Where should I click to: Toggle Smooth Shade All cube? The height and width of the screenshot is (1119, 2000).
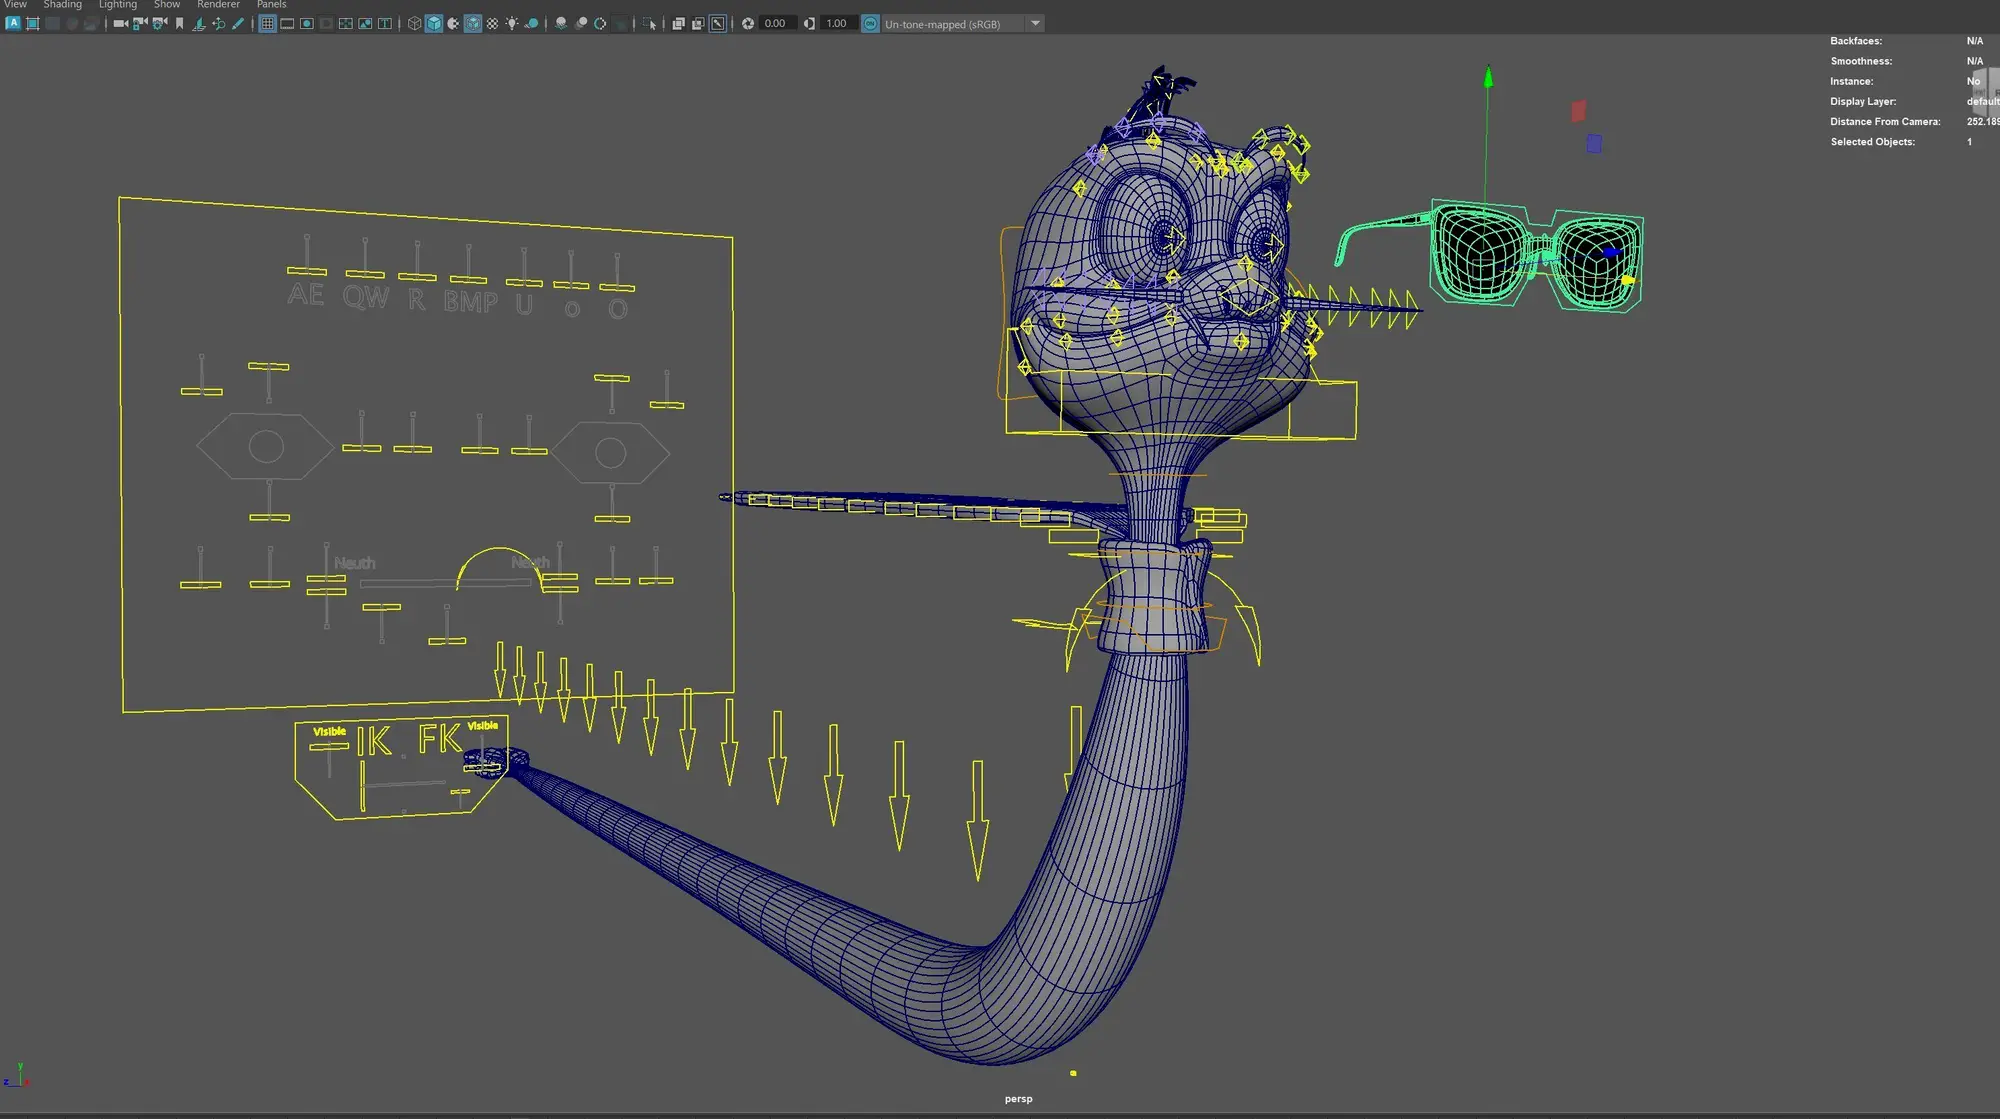pos(434,24)
